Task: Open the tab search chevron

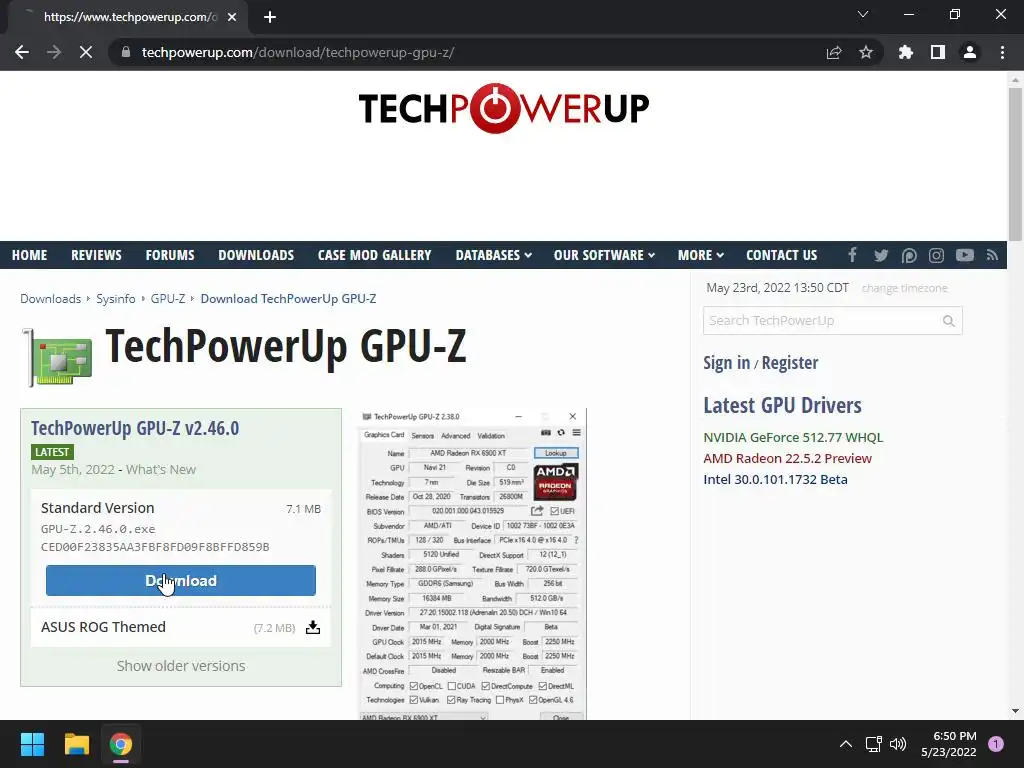Action: (863, 14)
